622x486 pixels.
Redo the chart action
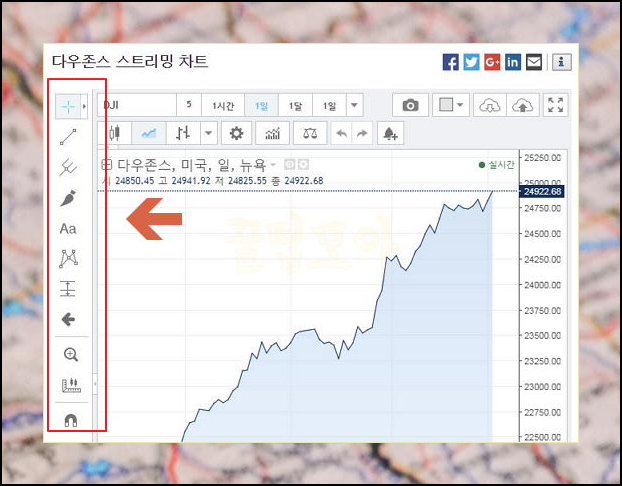[x=362, y=133]
